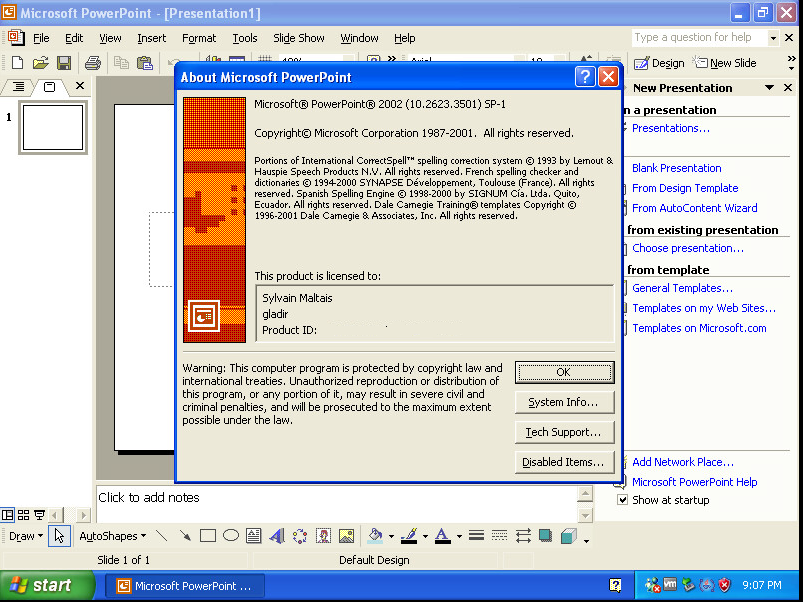The height and width of the screenshot is (602, 803).
Task: Click the red security shield tray icon
Action: click(724, 585)
